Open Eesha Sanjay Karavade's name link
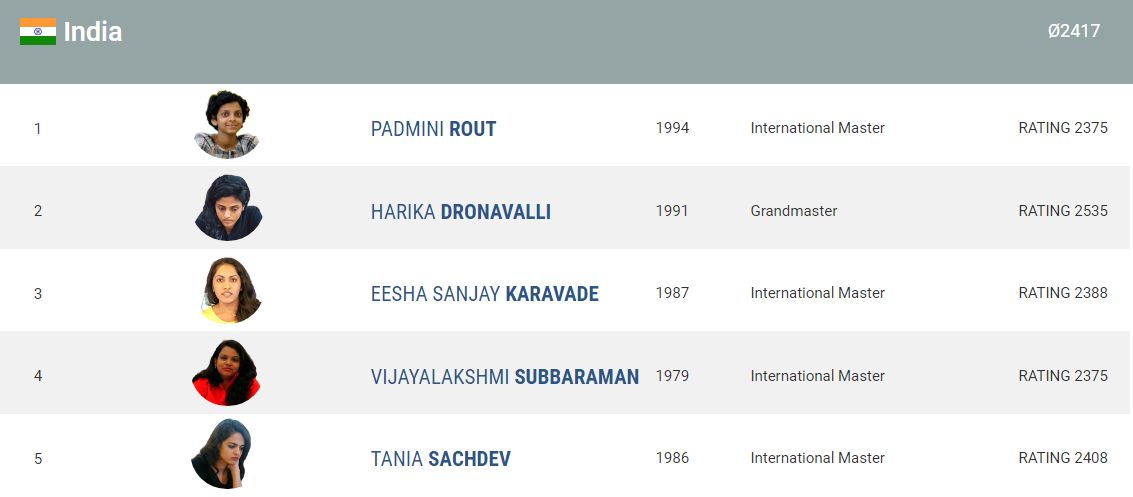 (x=484, y=294)
